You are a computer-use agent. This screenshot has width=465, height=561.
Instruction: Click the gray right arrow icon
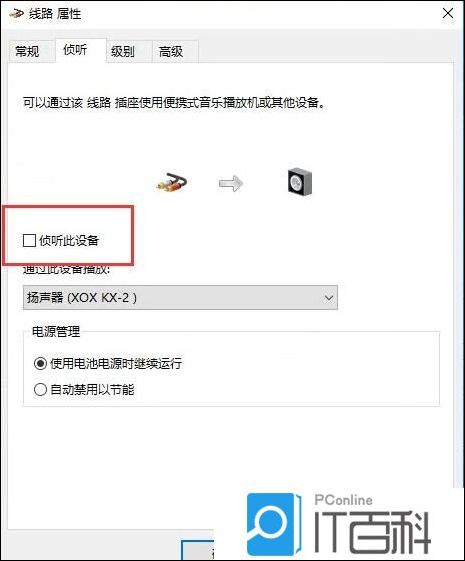[231, 184]
